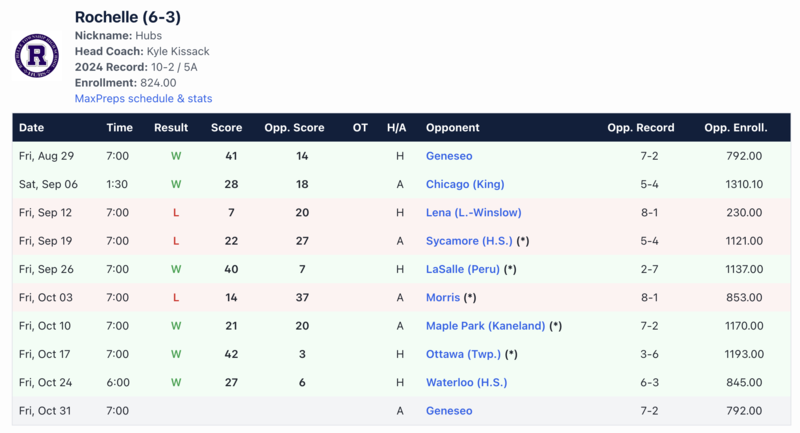Click the Lena (L.-Winslow) opponent link
The image size is (800, 433).
coord(473,212)
